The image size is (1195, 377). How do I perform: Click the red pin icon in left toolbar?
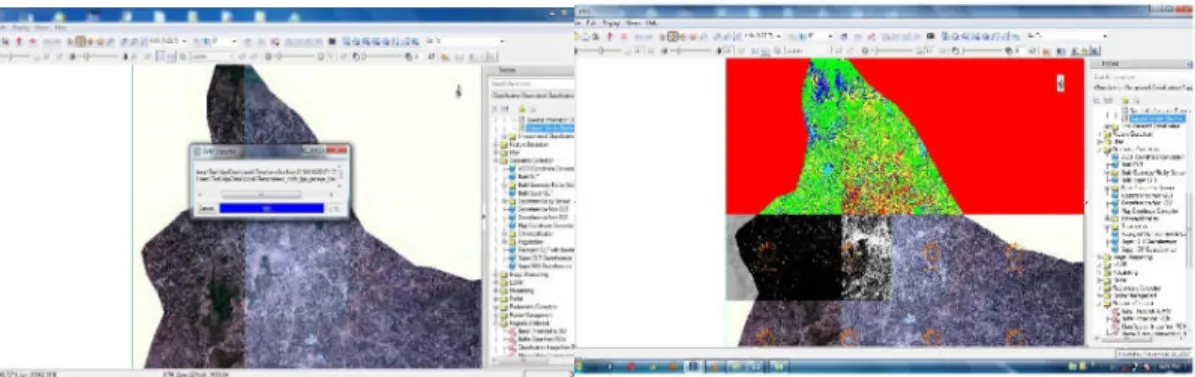tap(19, 41)
